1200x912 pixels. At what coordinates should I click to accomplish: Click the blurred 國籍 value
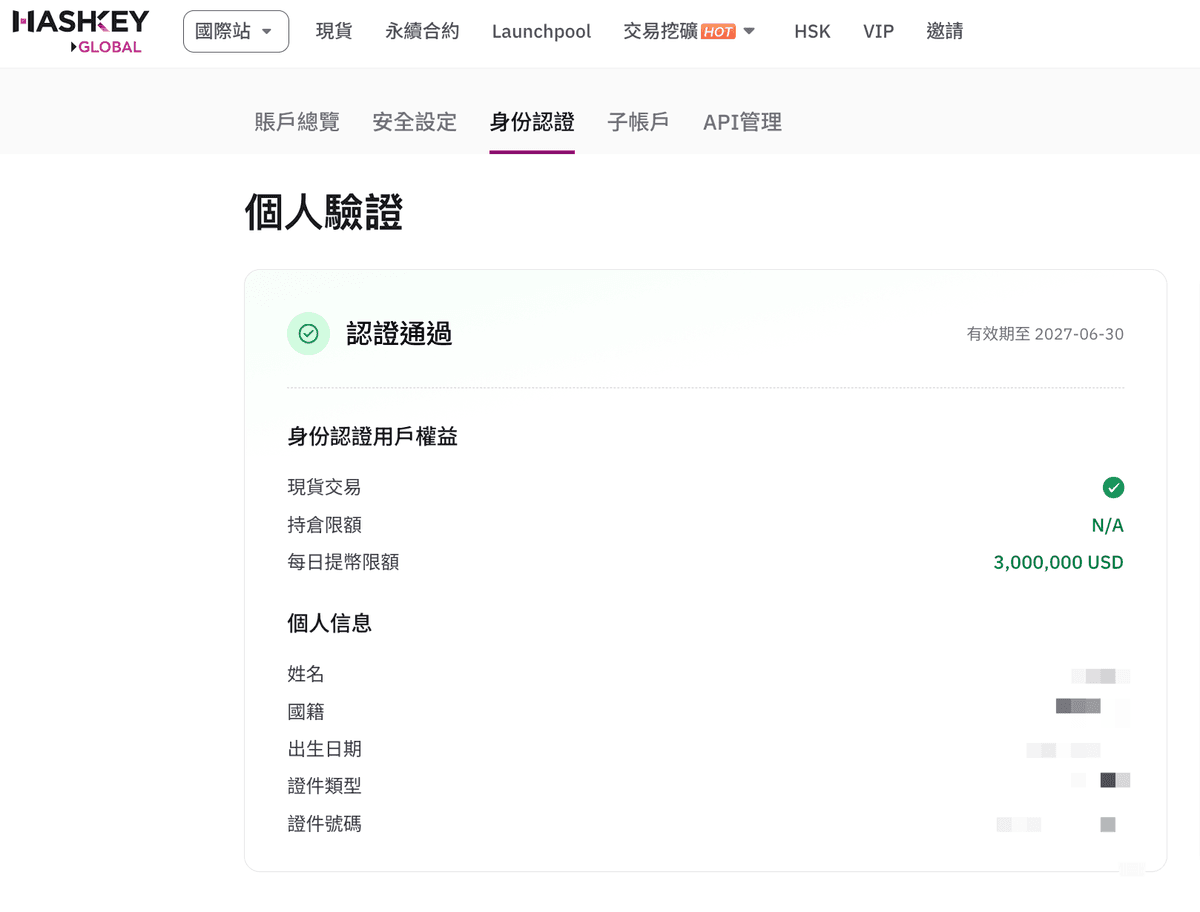[x=1078, y=706]
